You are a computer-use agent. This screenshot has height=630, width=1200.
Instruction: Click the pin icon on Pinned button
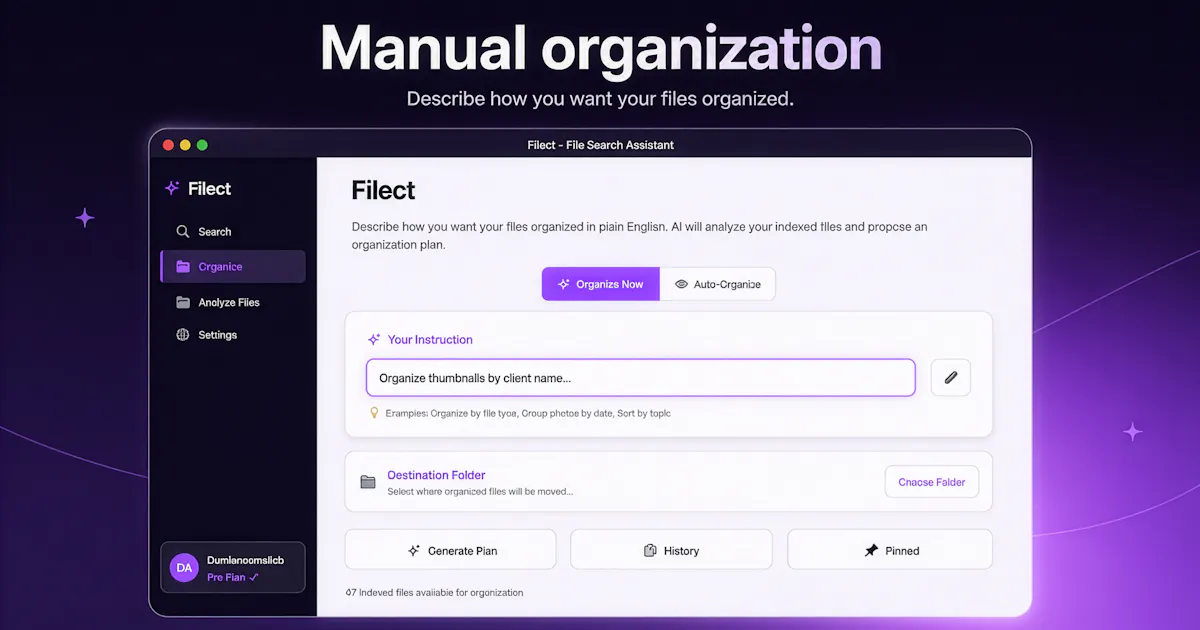[x=870, y=550]
